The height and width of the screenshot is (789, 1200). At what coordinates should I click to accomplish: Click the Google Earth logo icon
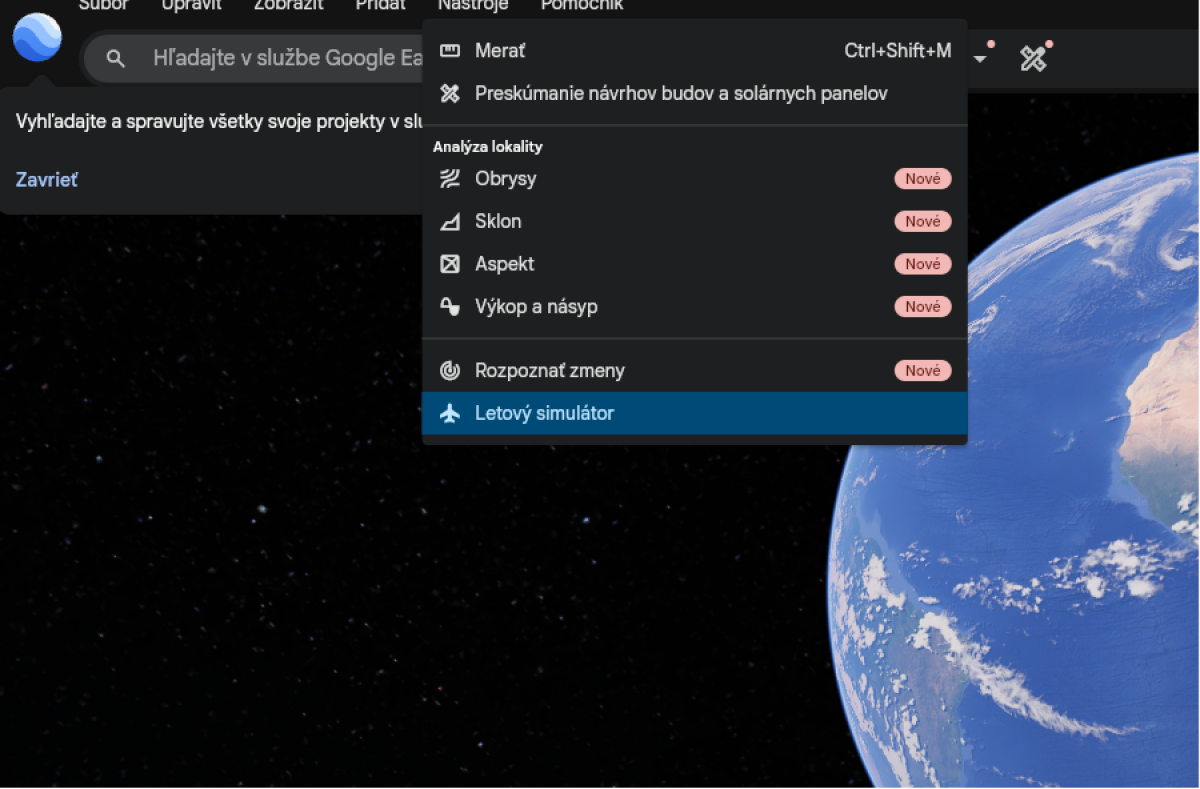37,37
